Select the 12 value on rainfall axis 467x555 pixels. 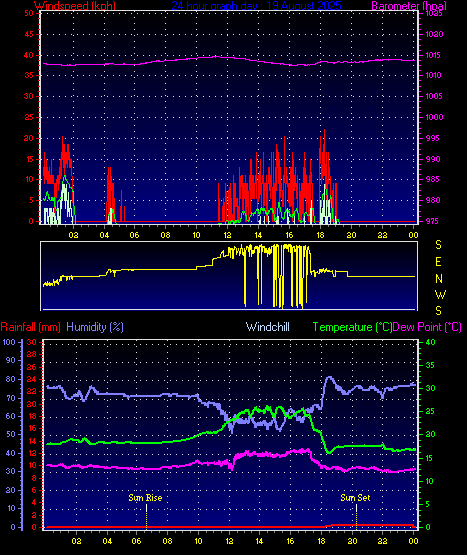(32, 453)
